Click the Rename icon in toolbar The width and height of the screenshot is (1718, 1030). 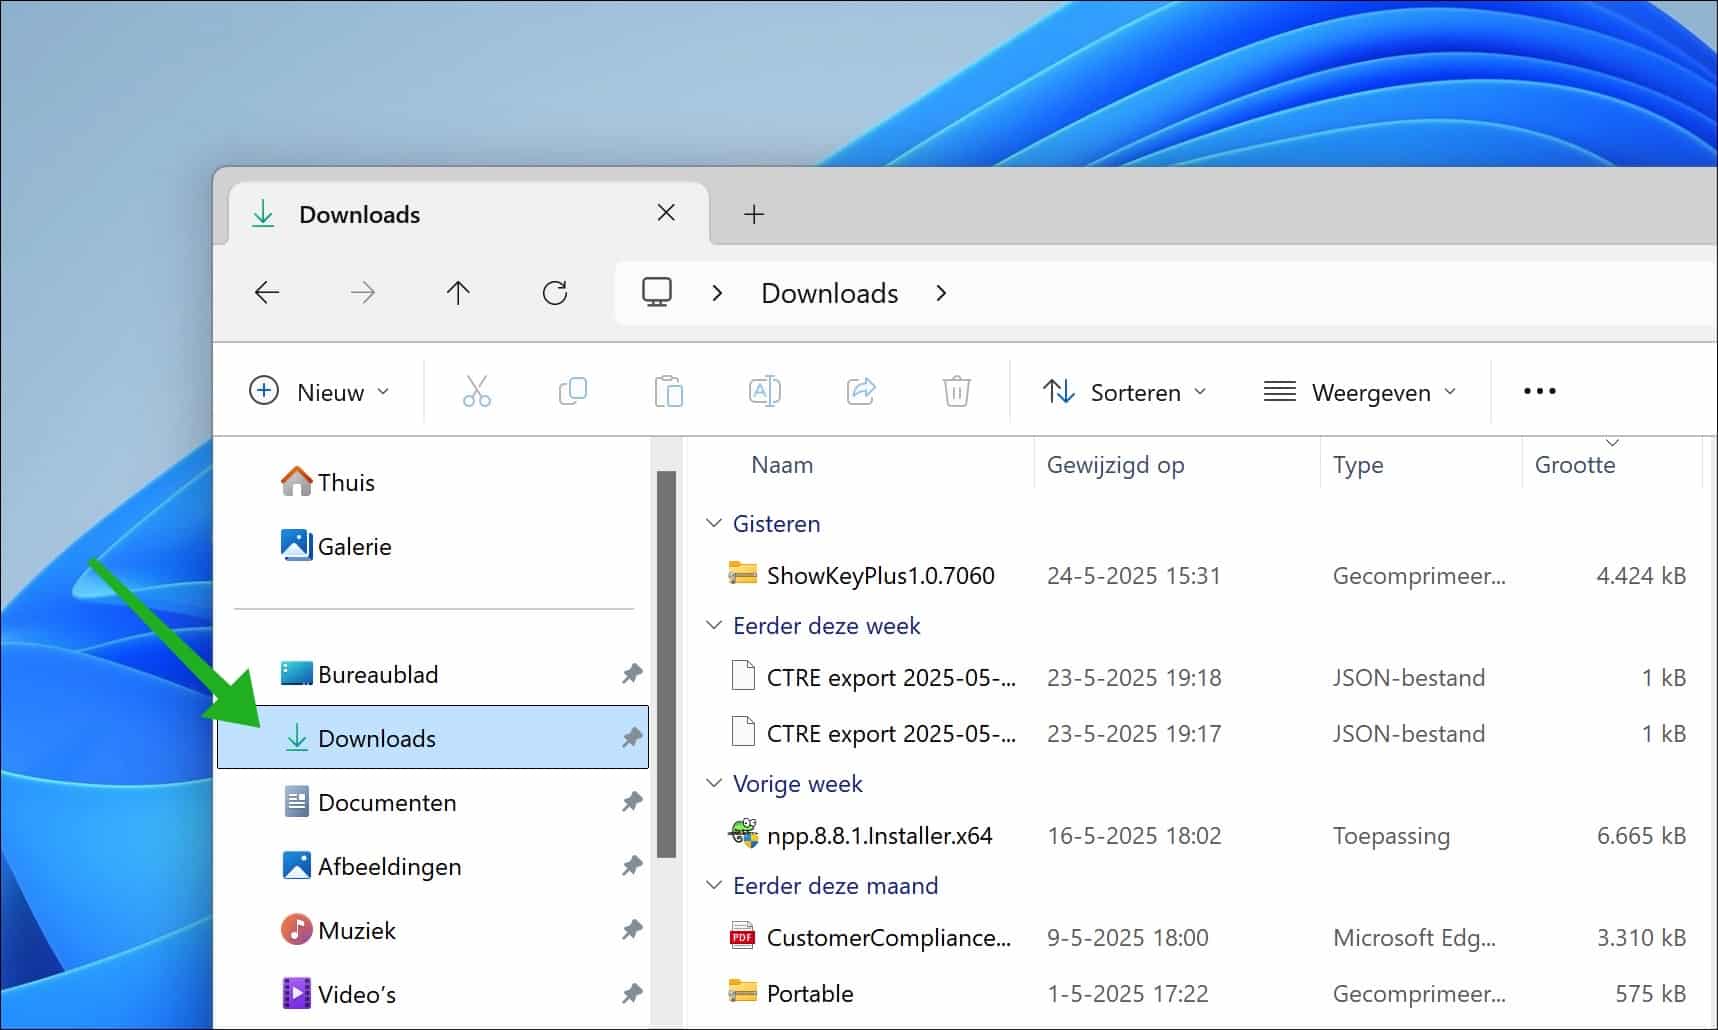pos(764,391)
